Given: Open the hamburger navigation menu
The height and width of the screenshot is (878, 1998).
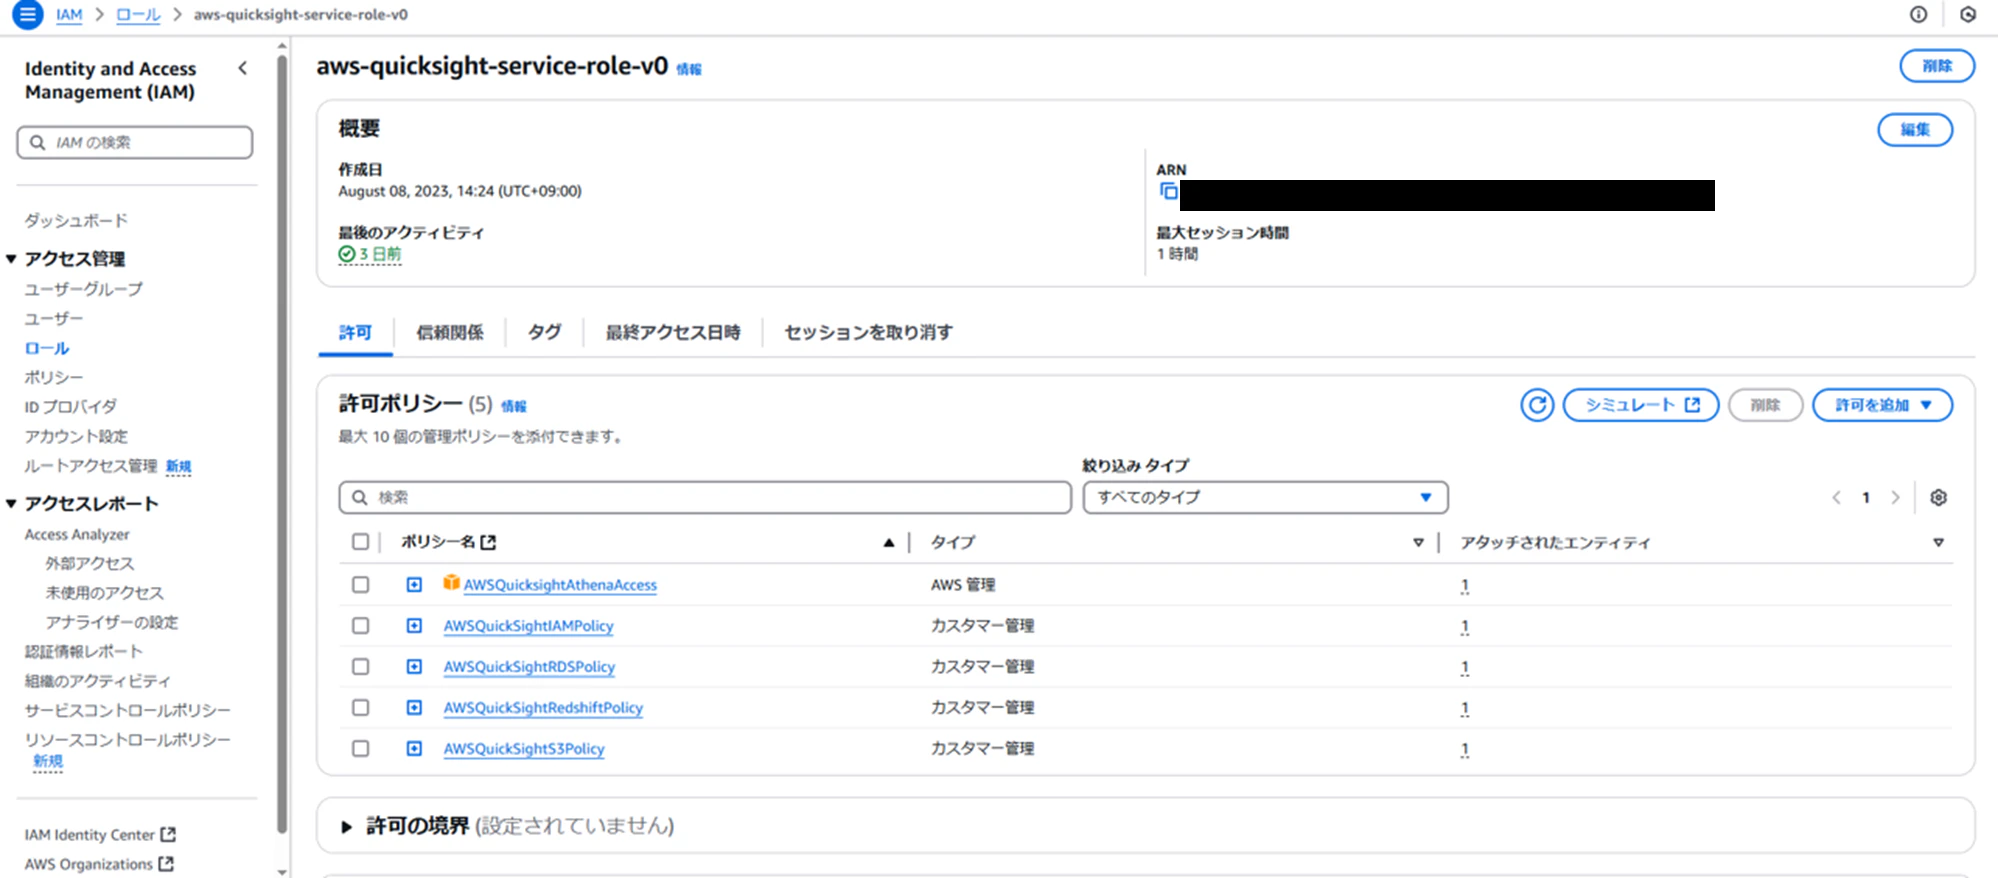Looking at the screenshot, I should (x=27, y=14).
